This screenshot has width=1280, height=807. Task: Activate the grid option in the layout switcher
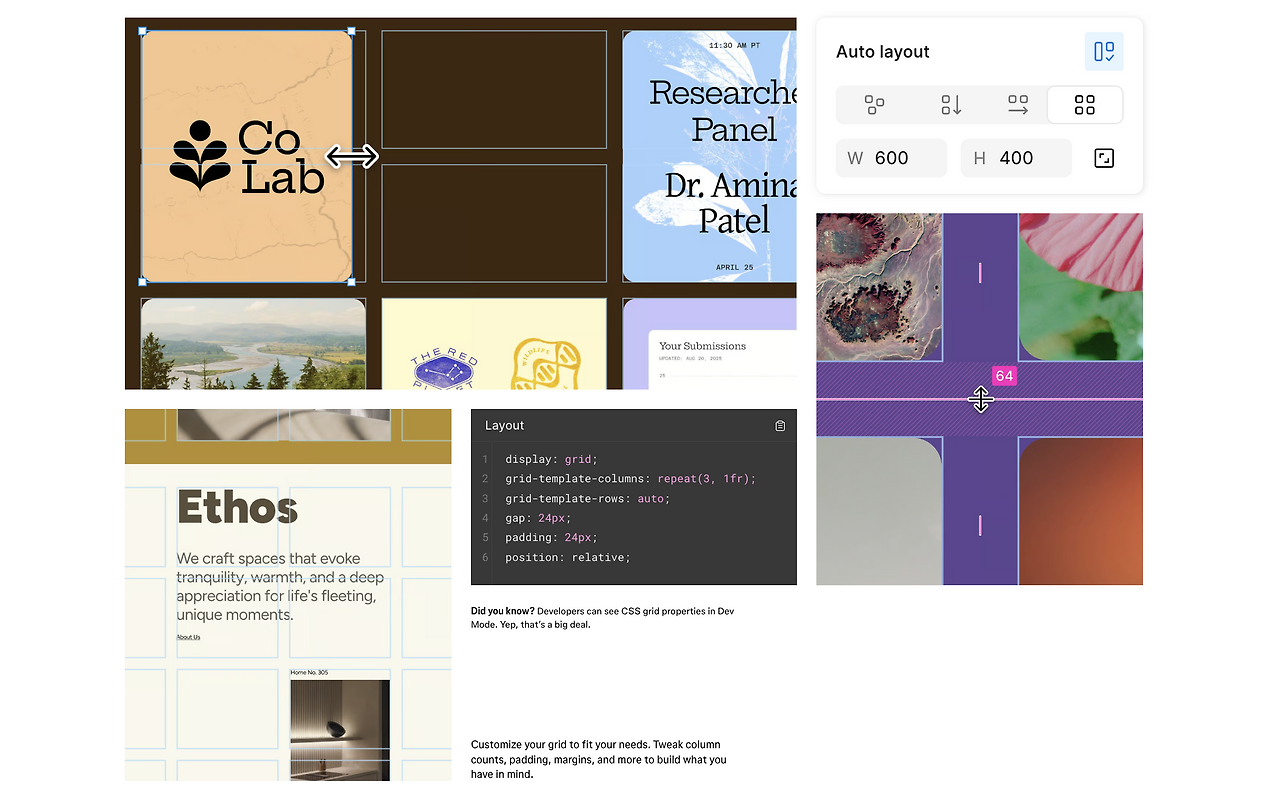point(1085,104)
